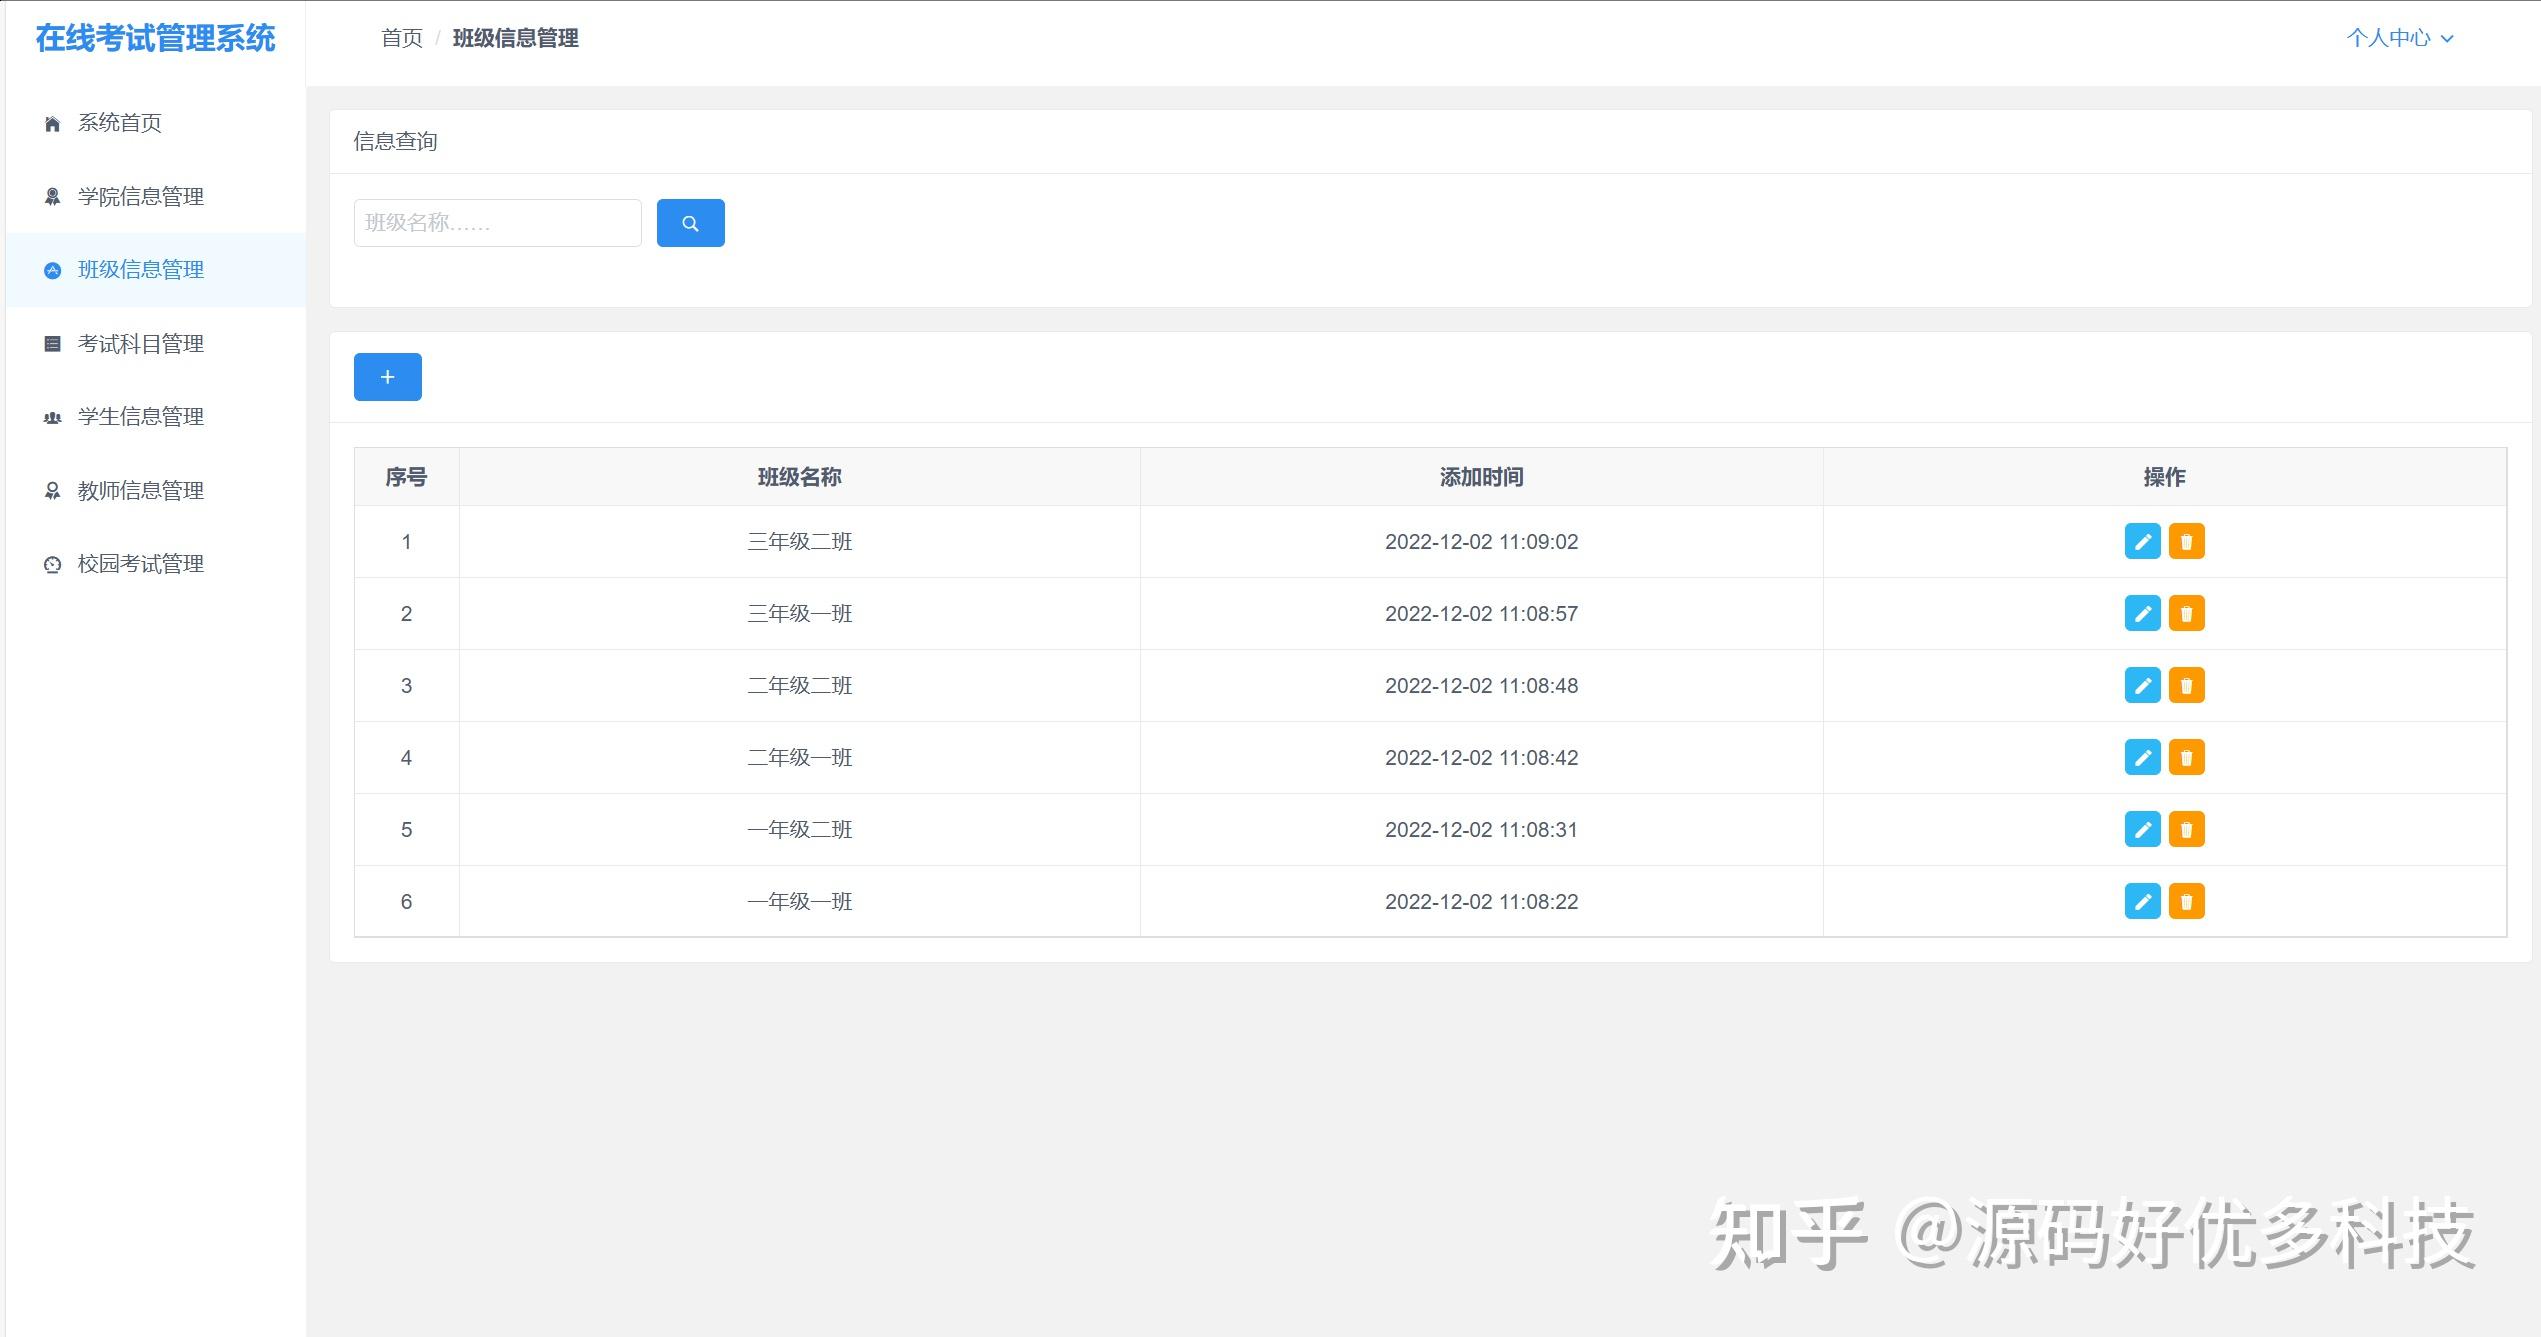Click the 在线考试管理系统 title logo
This screenshot has height=1337, width=2541.
coord(155,38)
